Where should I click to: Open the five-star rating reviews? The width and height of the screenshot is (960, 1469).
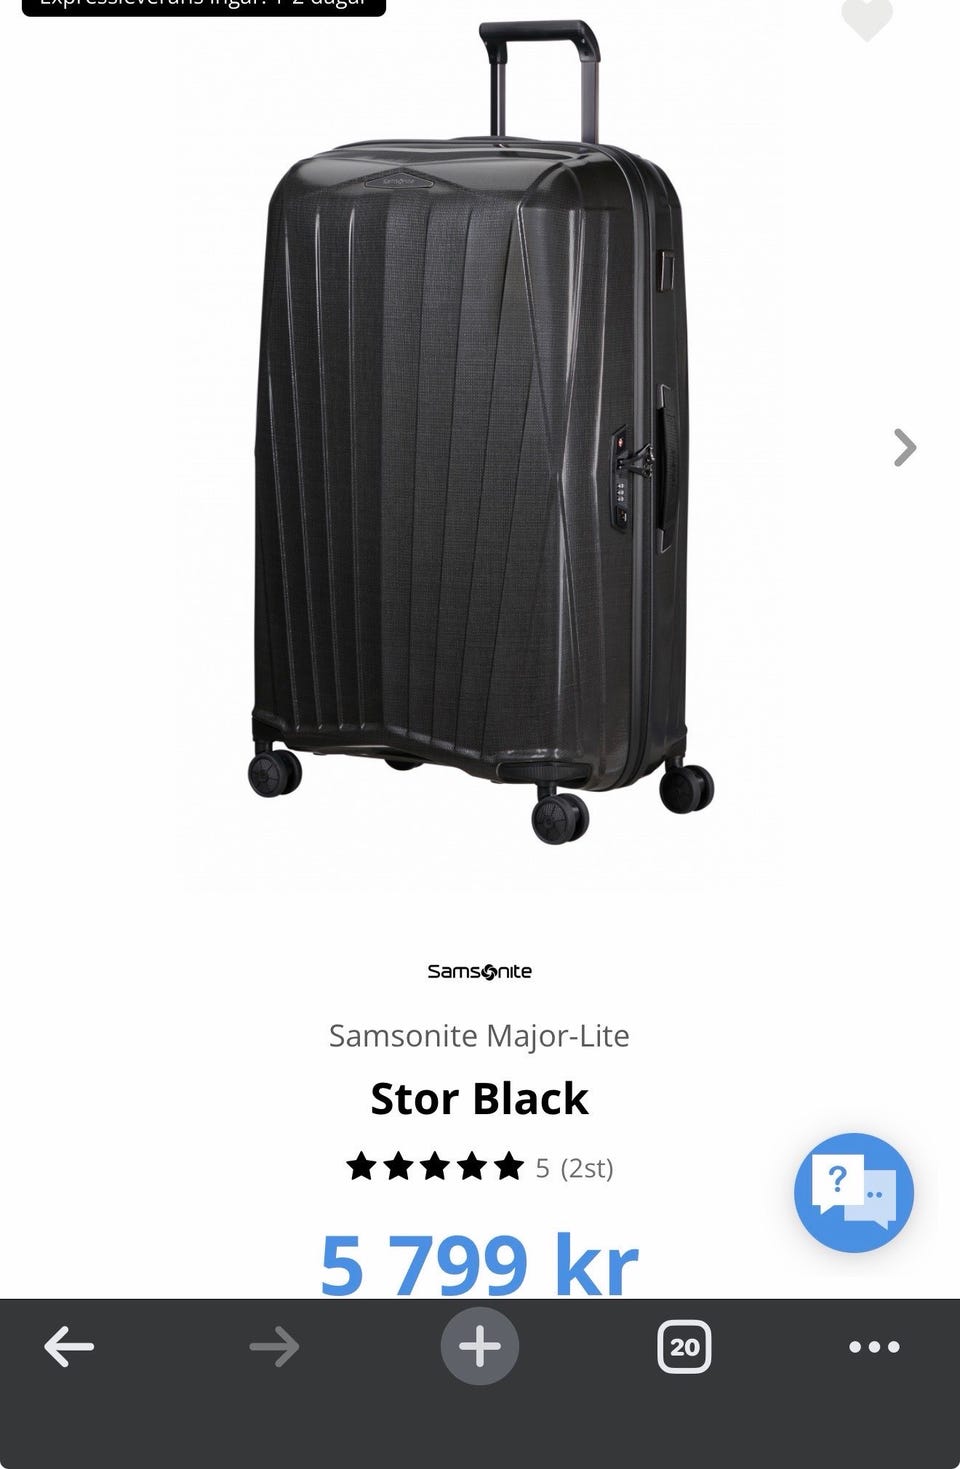pyautogui.click(x=435, y=1166)
